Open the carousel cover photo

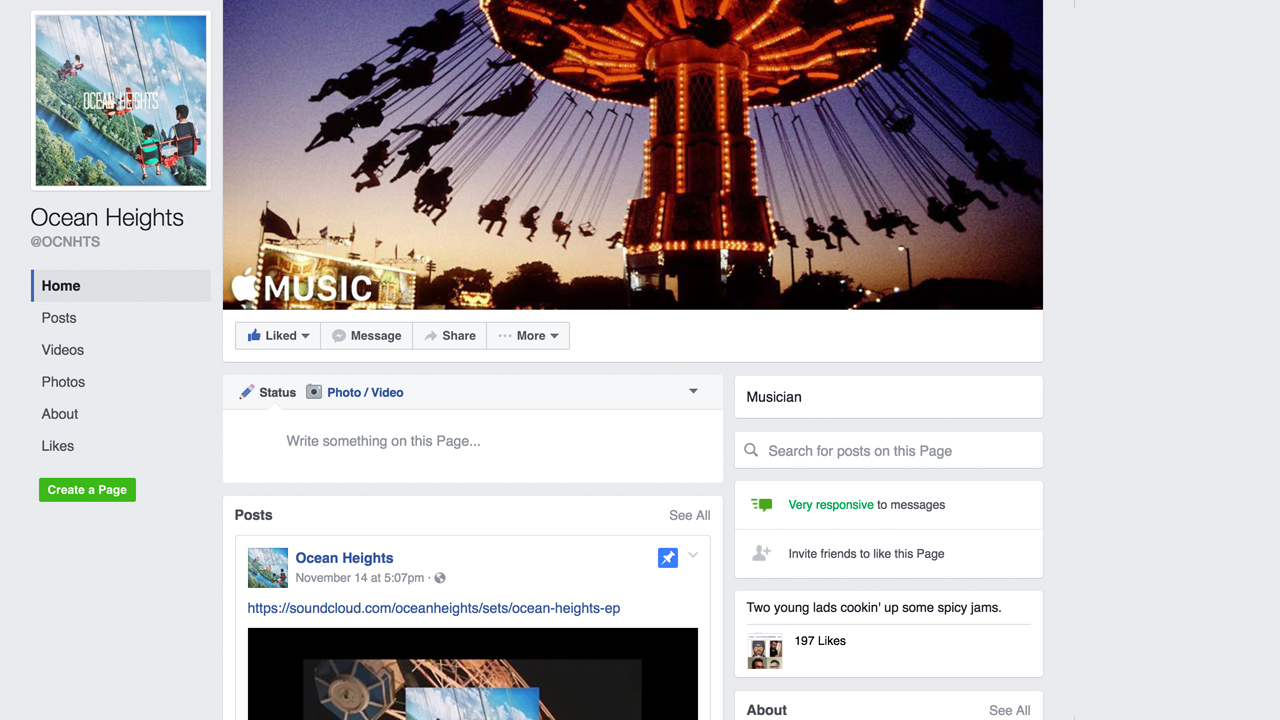pos(633,154)
